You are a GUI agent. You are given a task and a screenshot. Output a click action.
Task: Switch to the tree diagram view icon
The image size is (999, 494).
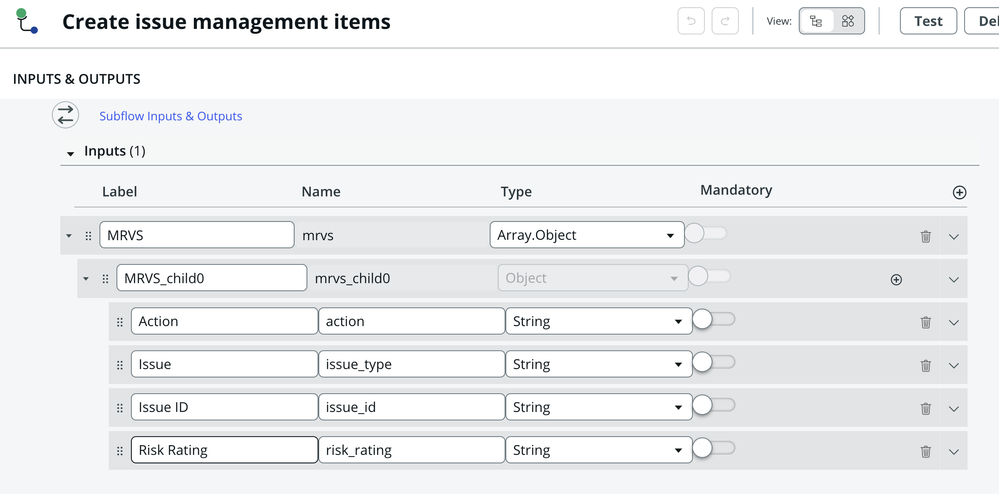pos(816,21)
